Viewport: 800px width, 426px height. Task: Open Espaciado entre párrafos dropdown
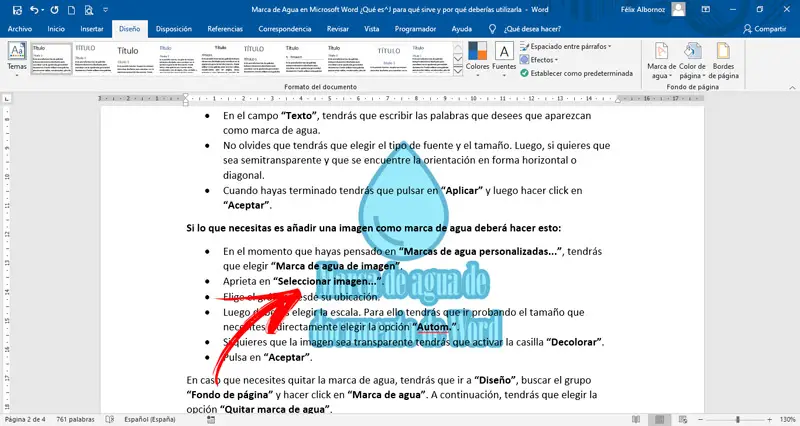[x=565, y=46]
